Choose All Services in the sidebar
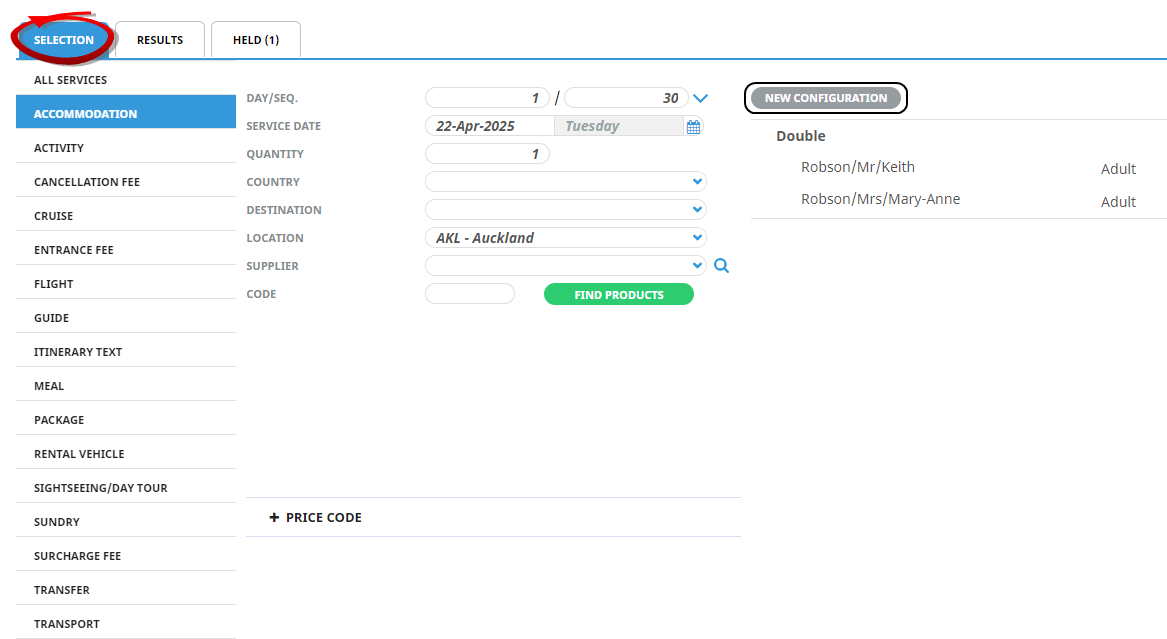This screenshot has height=639, width=1167. tap(70, 80)
